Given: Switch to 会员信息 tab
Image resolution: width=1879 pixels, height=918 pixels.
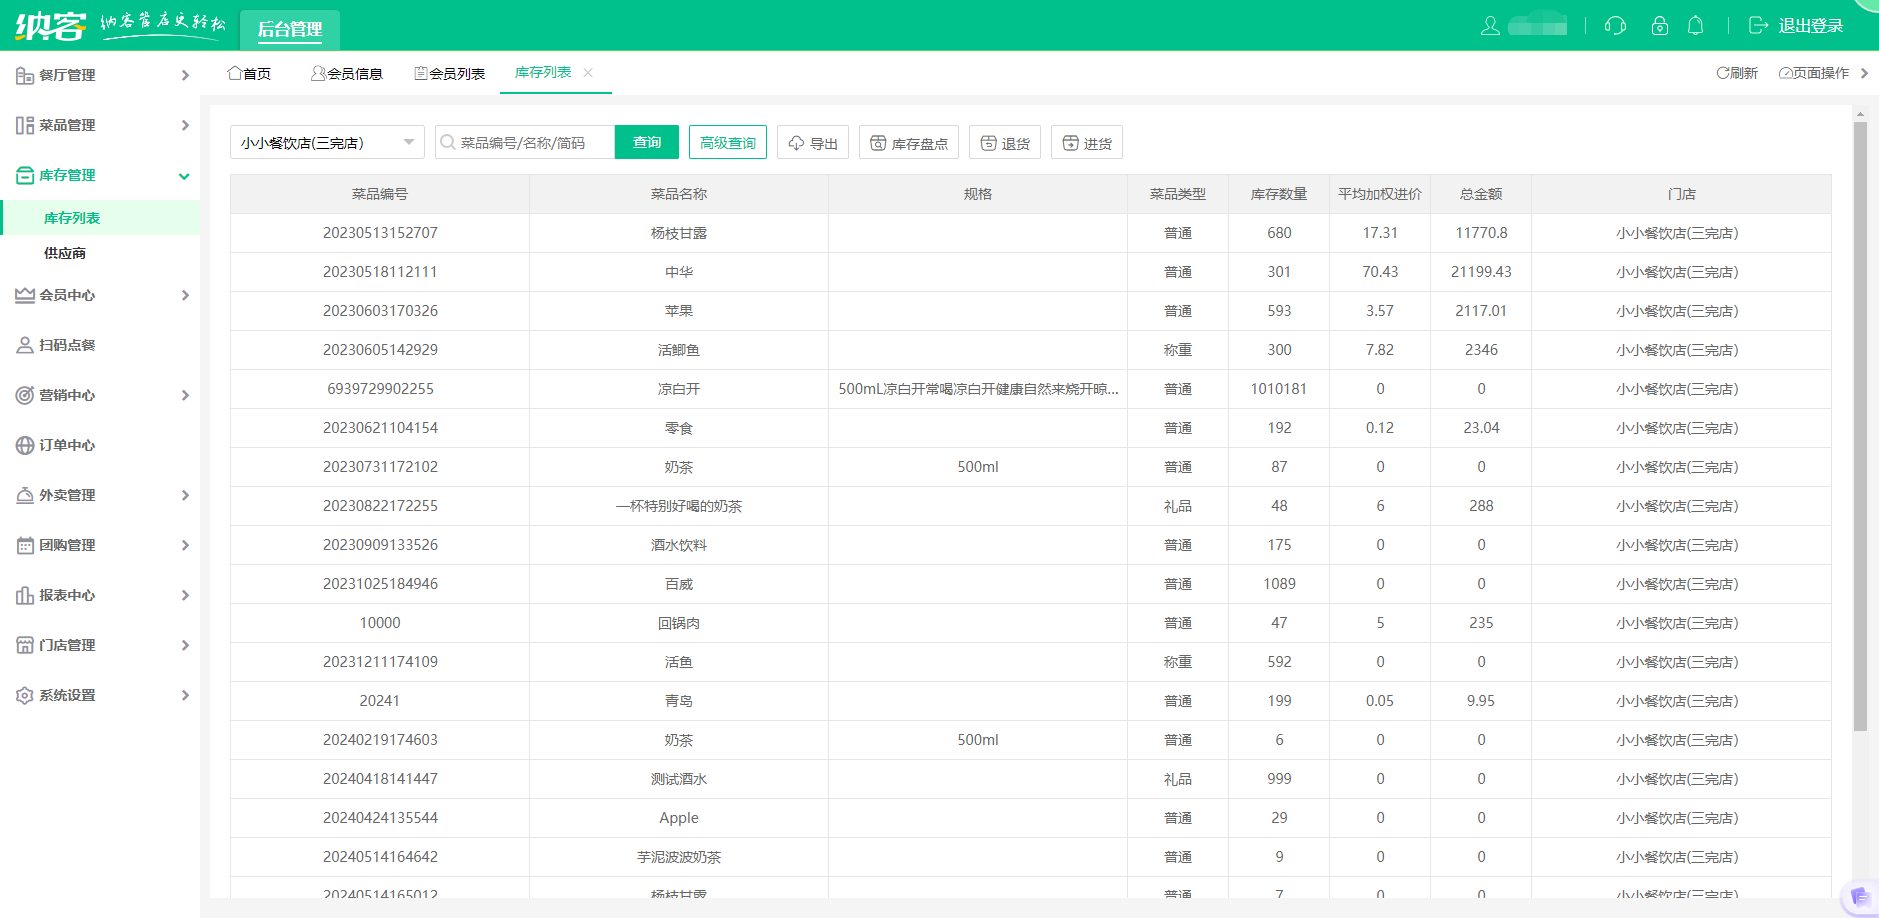Looking at the screenshot, I should pyautogui.click(x=347, y=73).
